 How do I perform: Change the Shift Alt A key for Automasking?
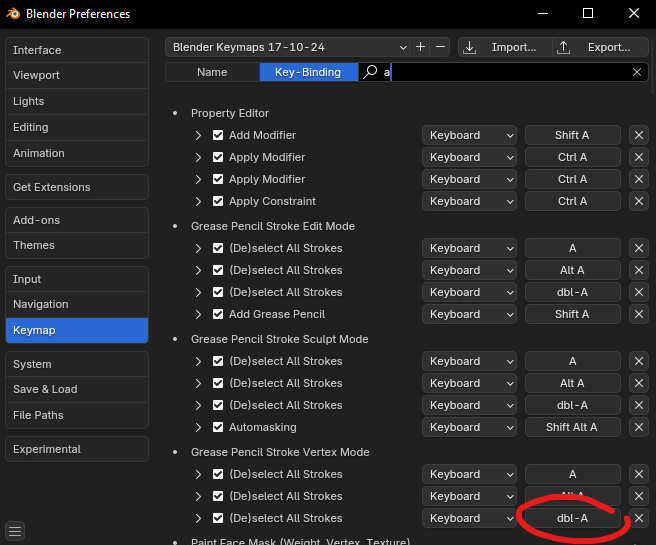[572, 427]
